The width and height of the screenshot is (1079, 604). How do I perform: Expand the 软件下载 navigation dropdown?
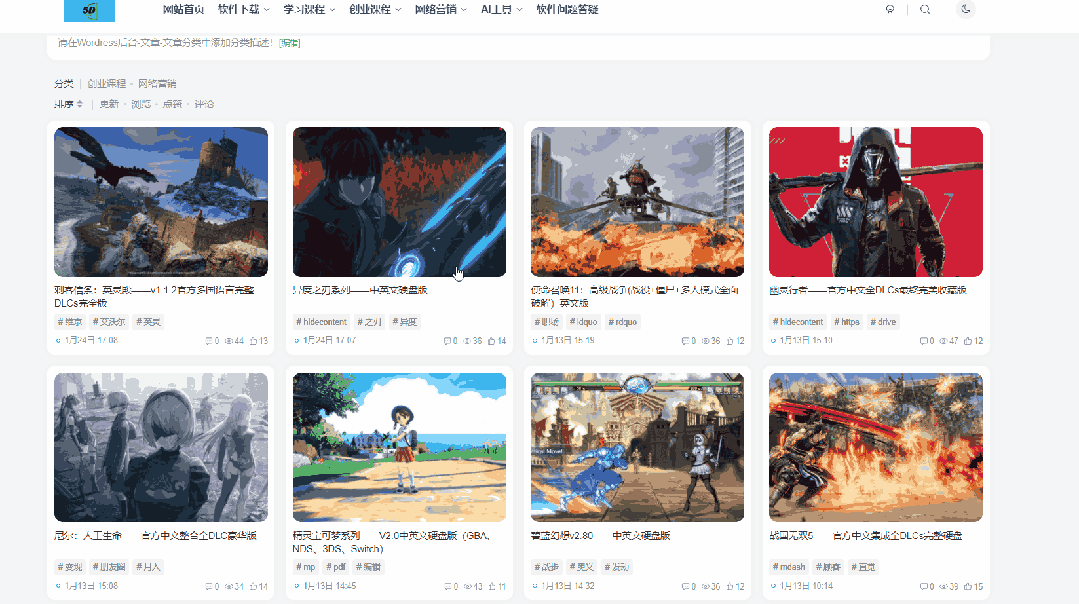244,10
